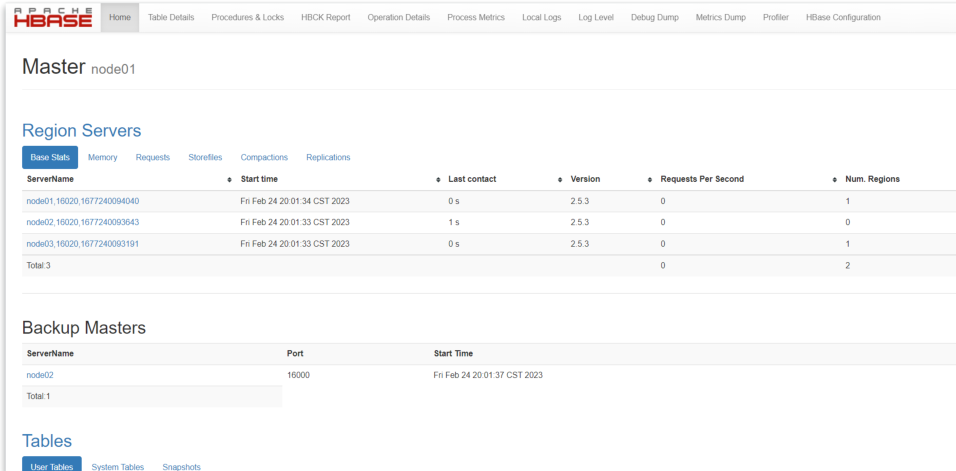The height and width of the screenshot is (471, 956).
Task: Sort region servers by ServerName arrow
Action: [229, 180]
